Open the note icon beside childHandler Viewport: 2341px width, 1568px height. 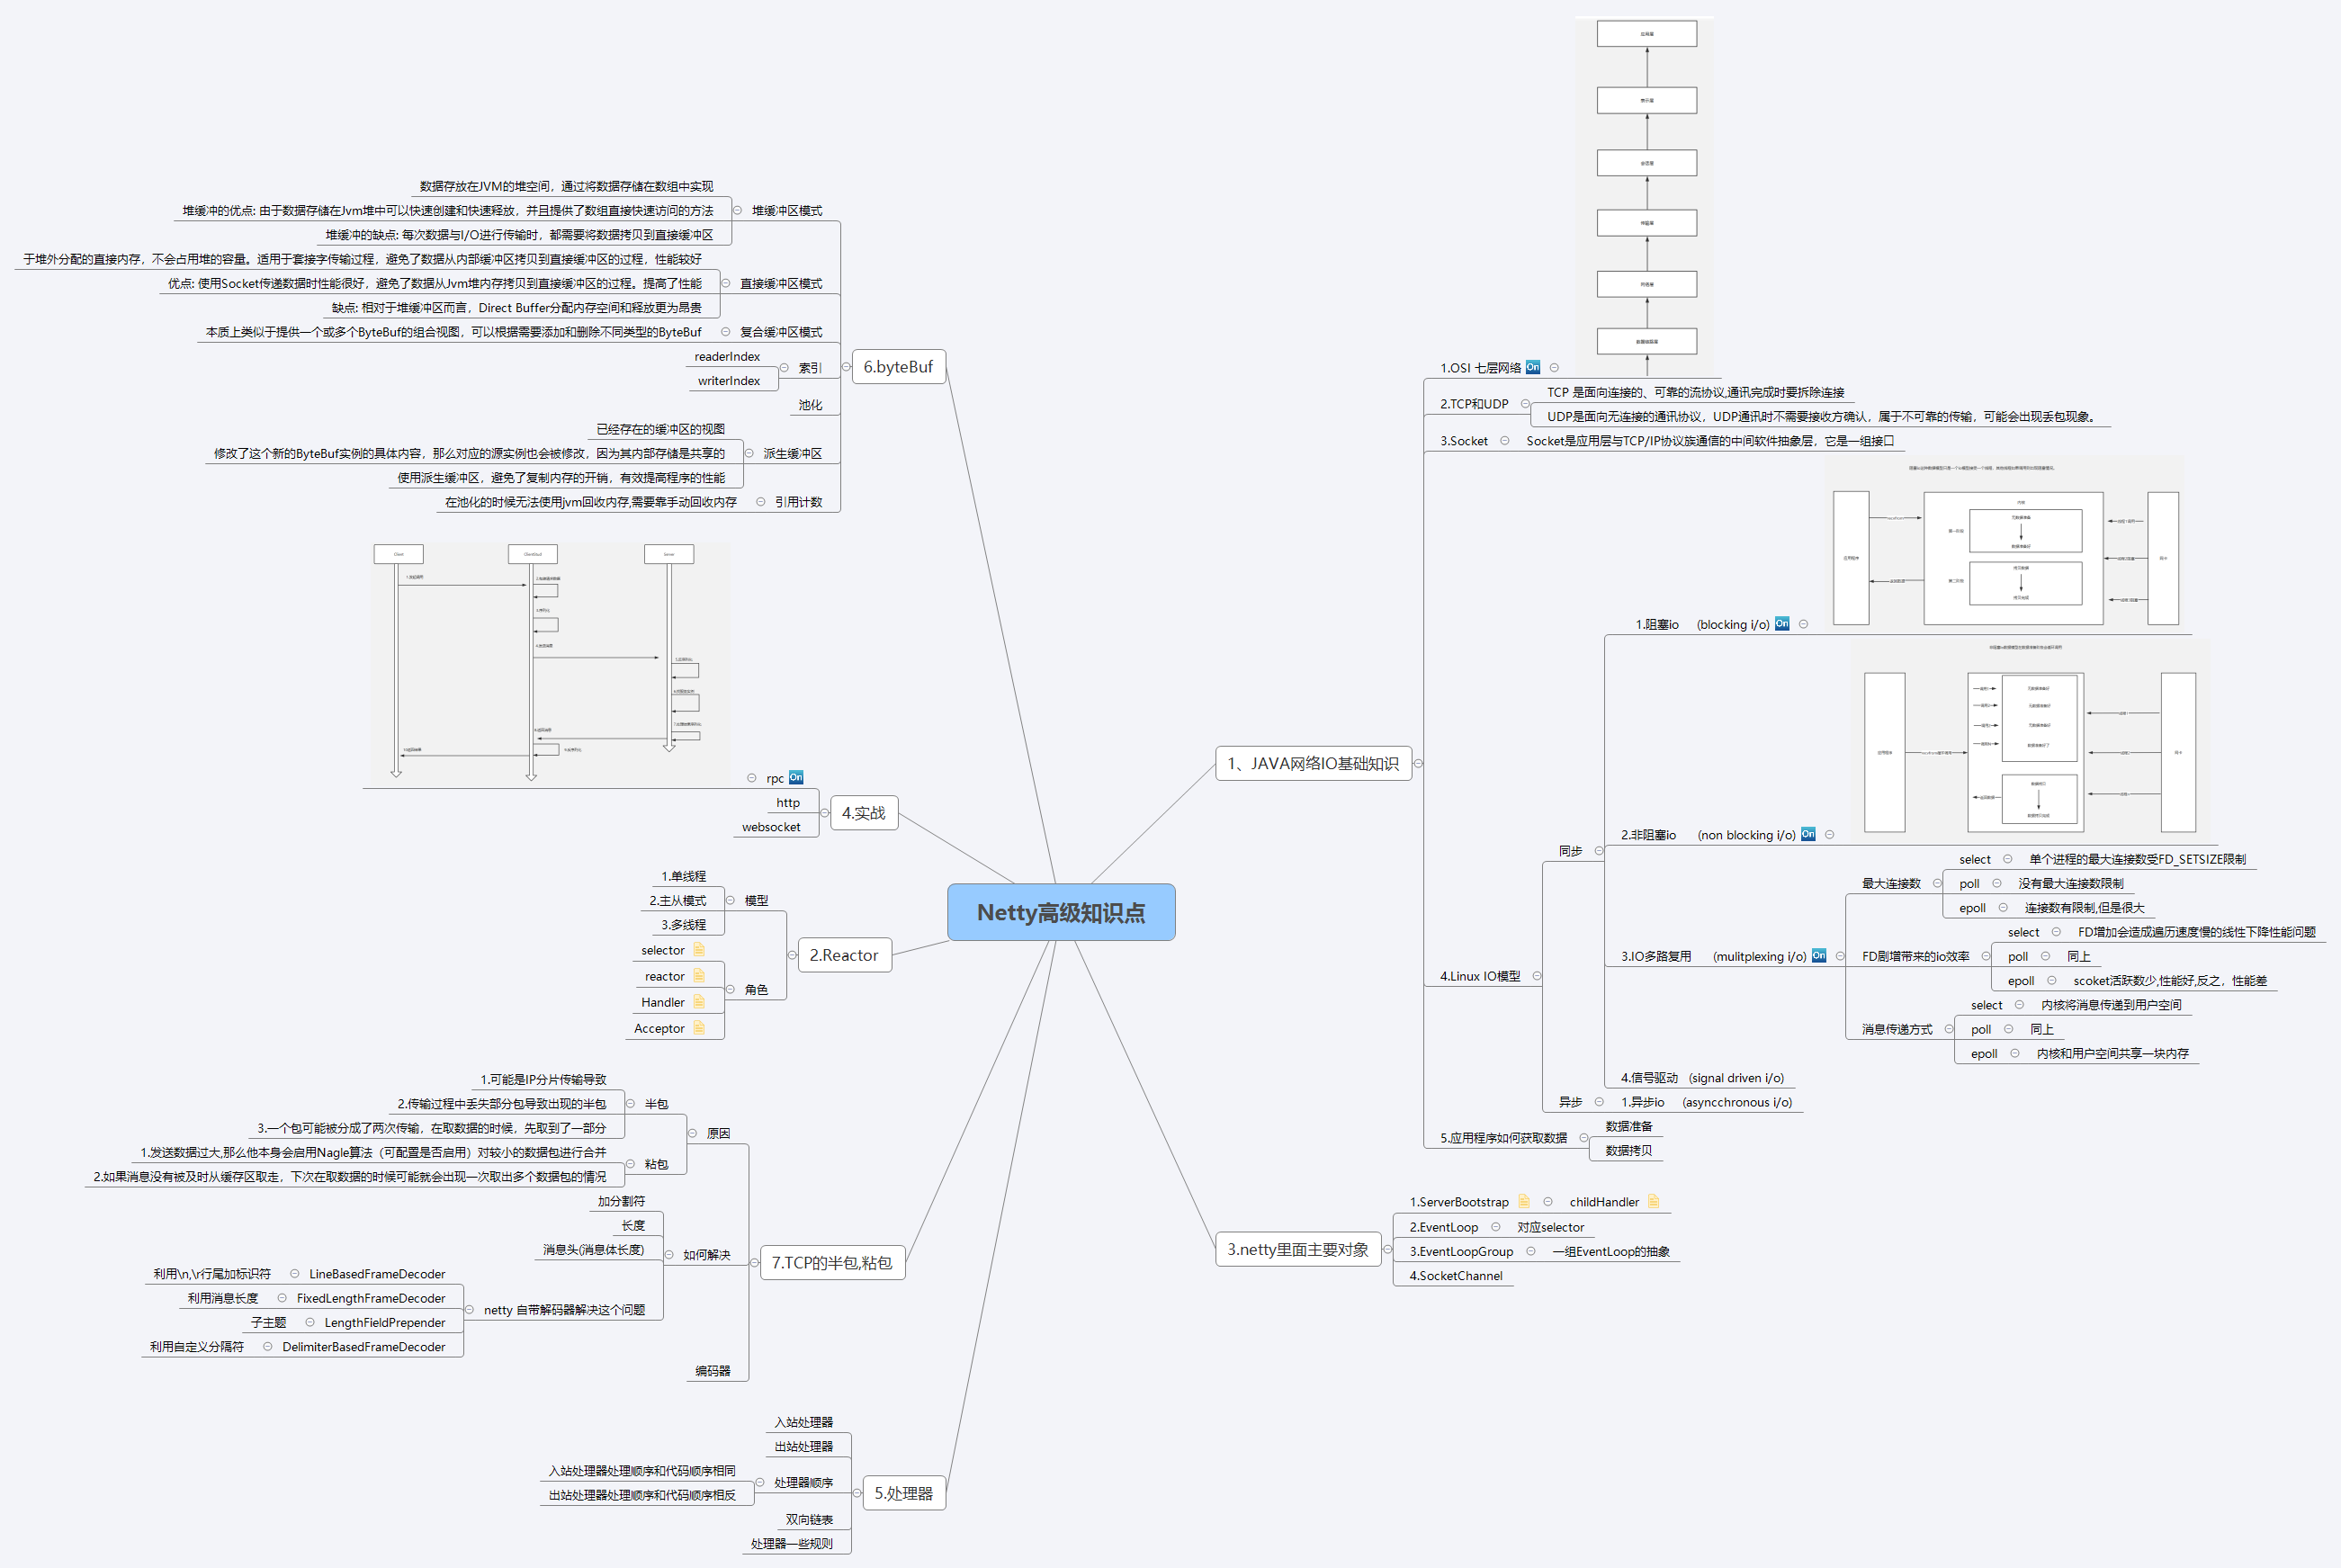click(1653, 1201)
